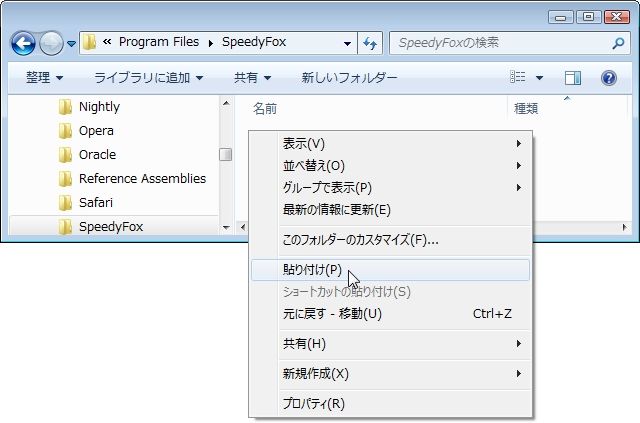Minimize the Explorer window
The width and height of the screenshot is (640, 423).
[x=560, y=17]
